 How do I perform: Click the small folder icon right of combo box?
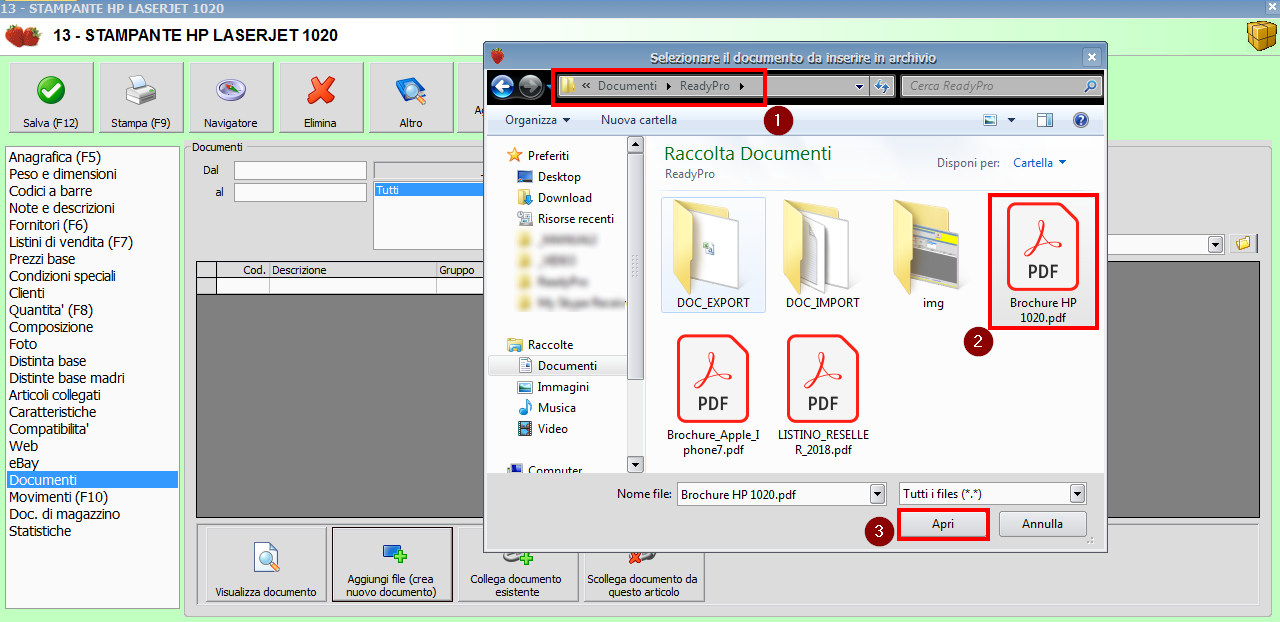(x=1243, y=244)
